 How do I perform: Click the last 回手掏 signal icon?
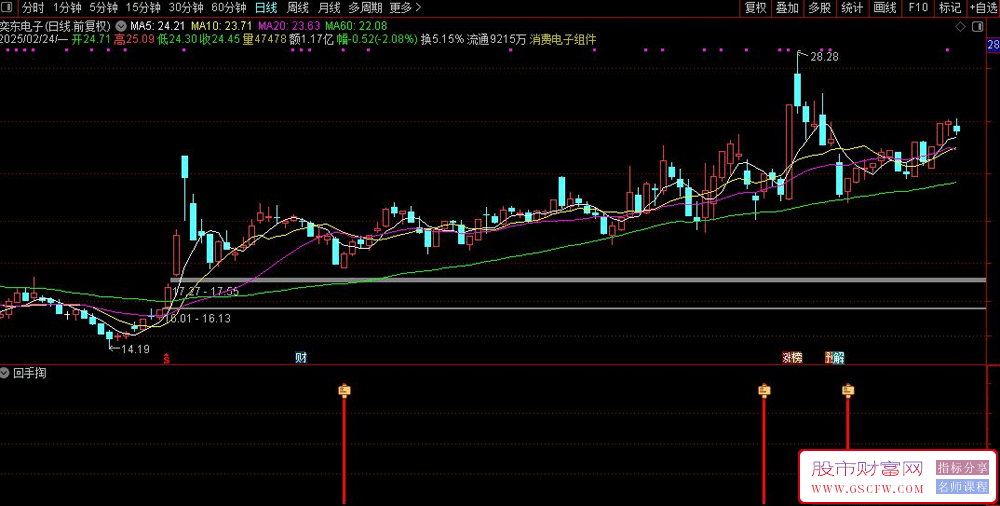coord(848,390)
